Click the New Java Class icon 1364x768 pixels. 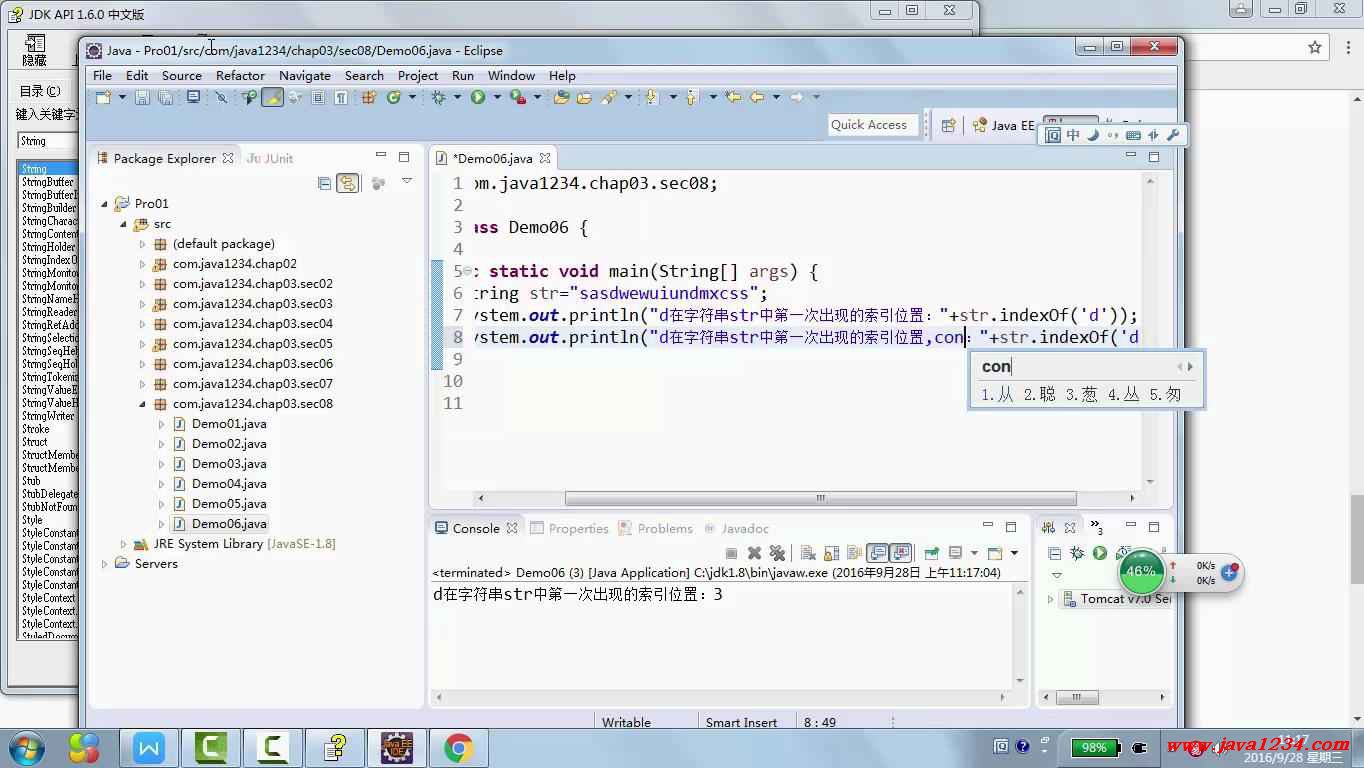[x=393, y=97]
